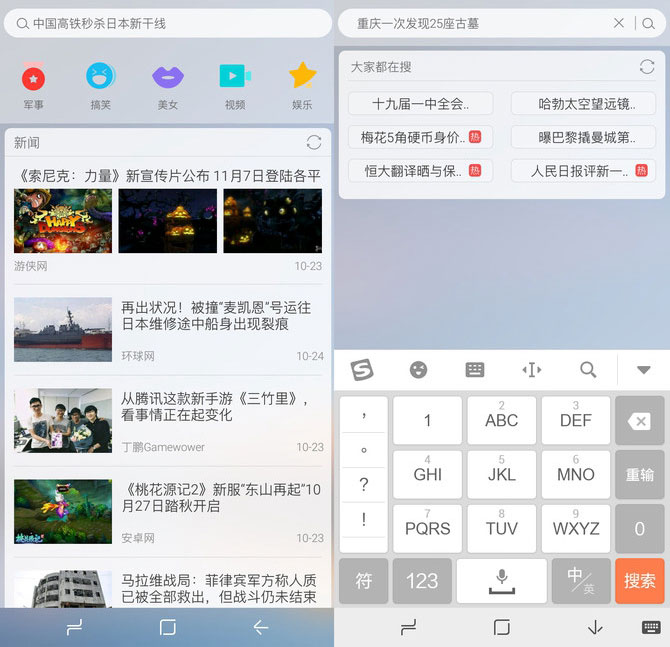Tap the orange 搜索 search key
The image size is (670, 647).
click(640, 581)
